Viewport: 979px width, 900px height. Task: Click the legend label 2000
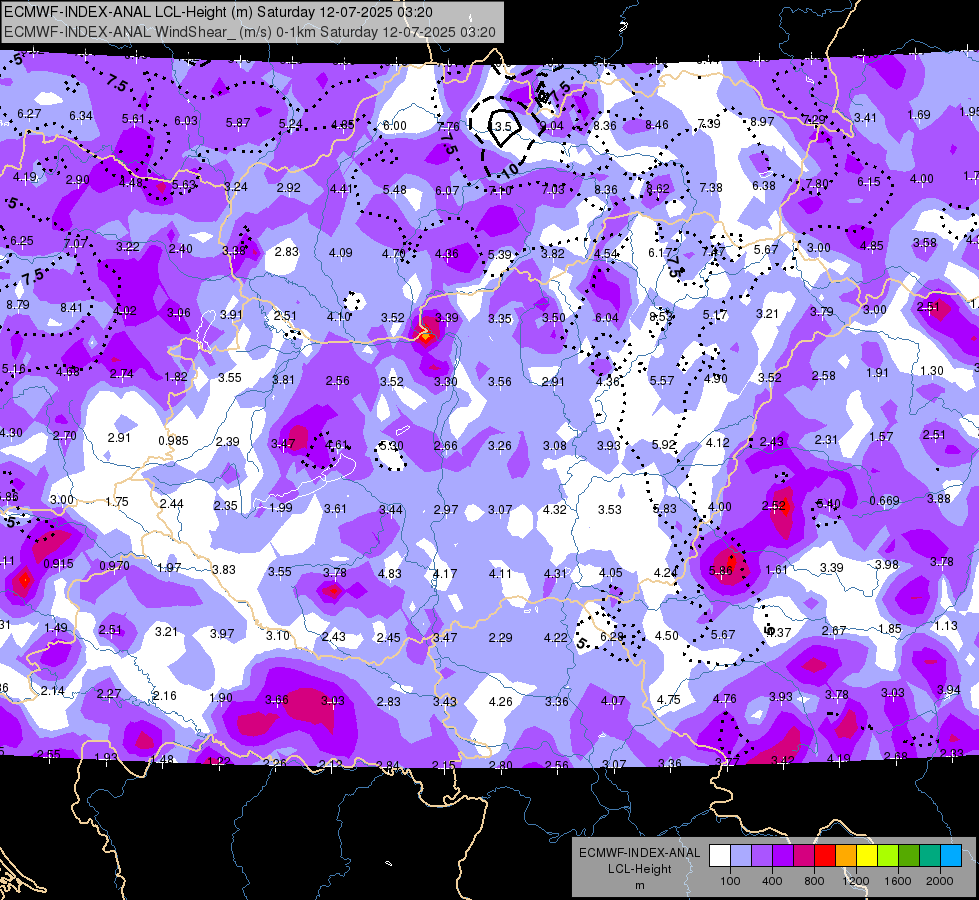coord(940,881)
